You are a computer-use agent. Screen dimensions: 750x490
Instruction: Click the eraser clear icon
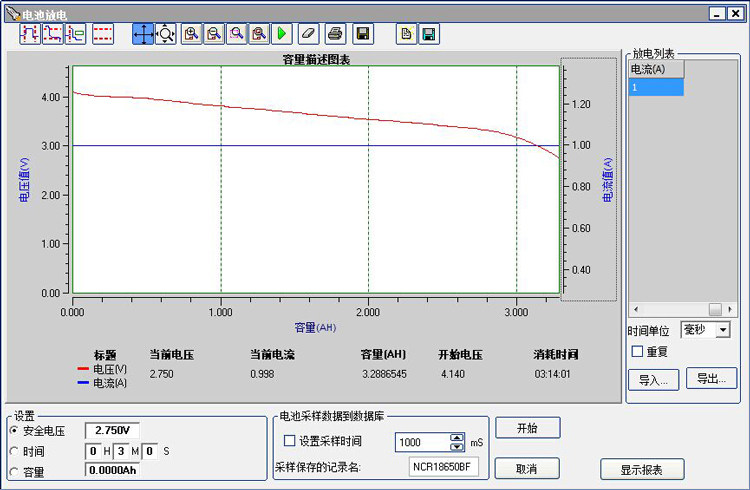coord(309,33)
